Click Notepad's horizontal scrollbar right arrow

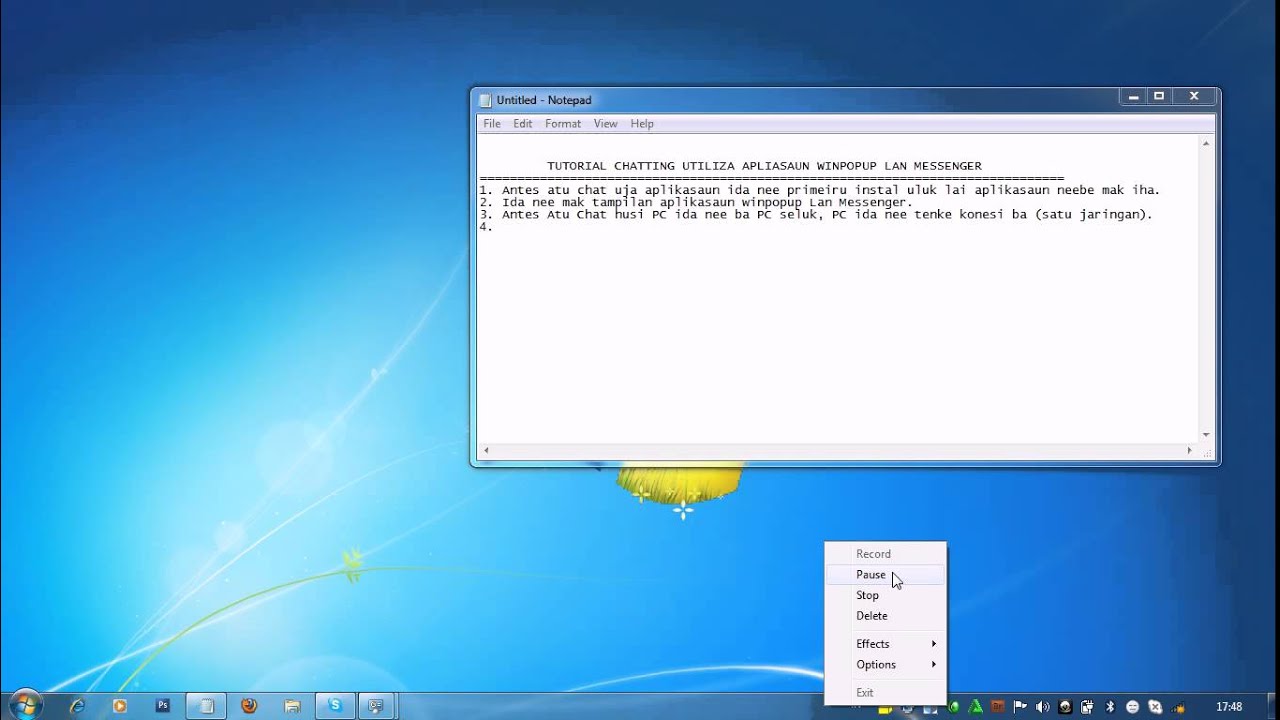click(1190, 451)
